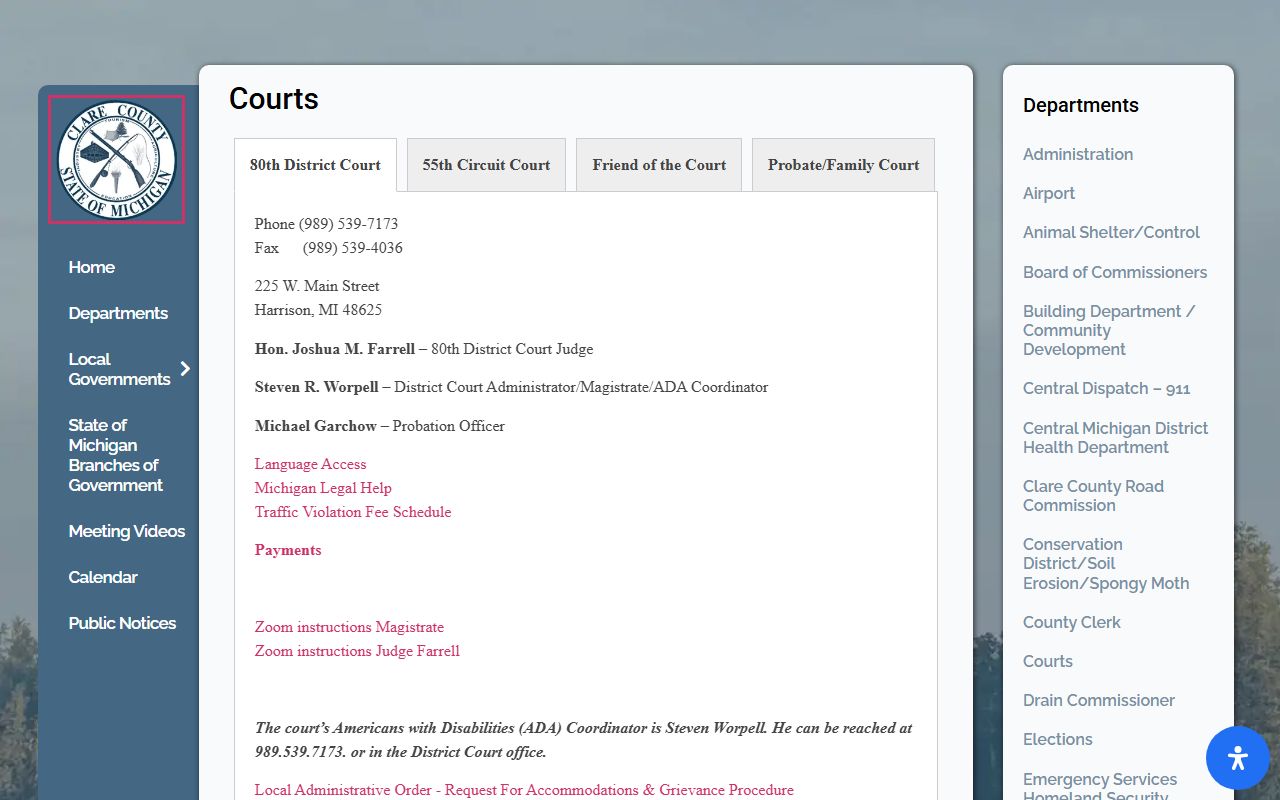The image size is (1280, 800).
Task: Open Building Department / Community Development link
Action: tap(1109, 330)
